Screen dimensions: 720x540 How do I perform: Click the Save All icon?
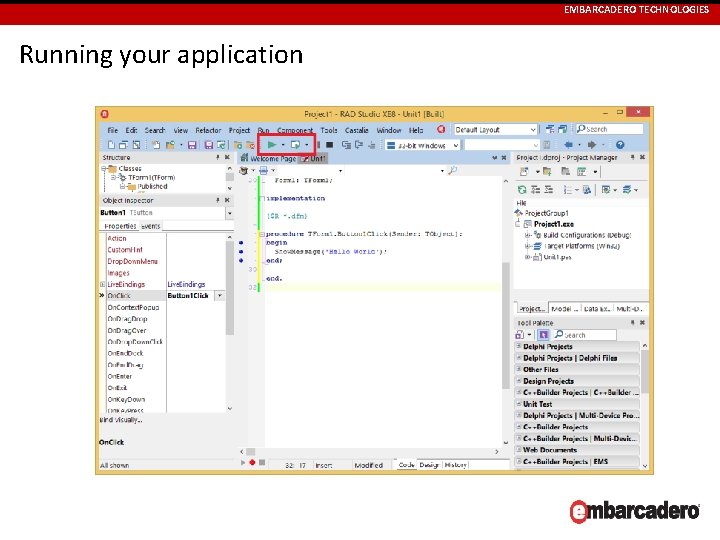pos(208,145)
